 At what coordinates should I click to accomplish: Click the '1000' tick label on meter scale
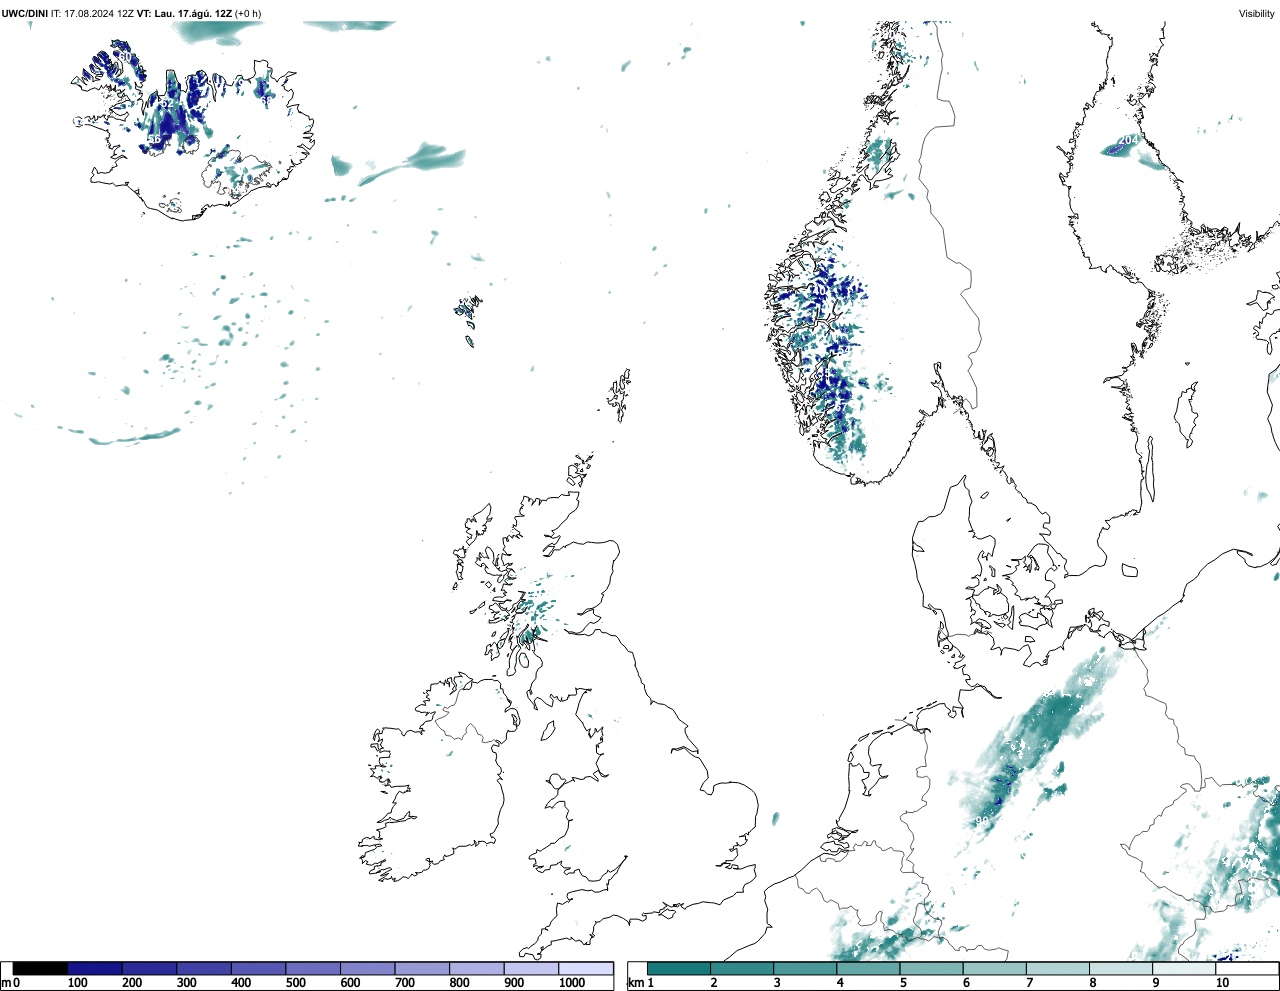(572, 983)
